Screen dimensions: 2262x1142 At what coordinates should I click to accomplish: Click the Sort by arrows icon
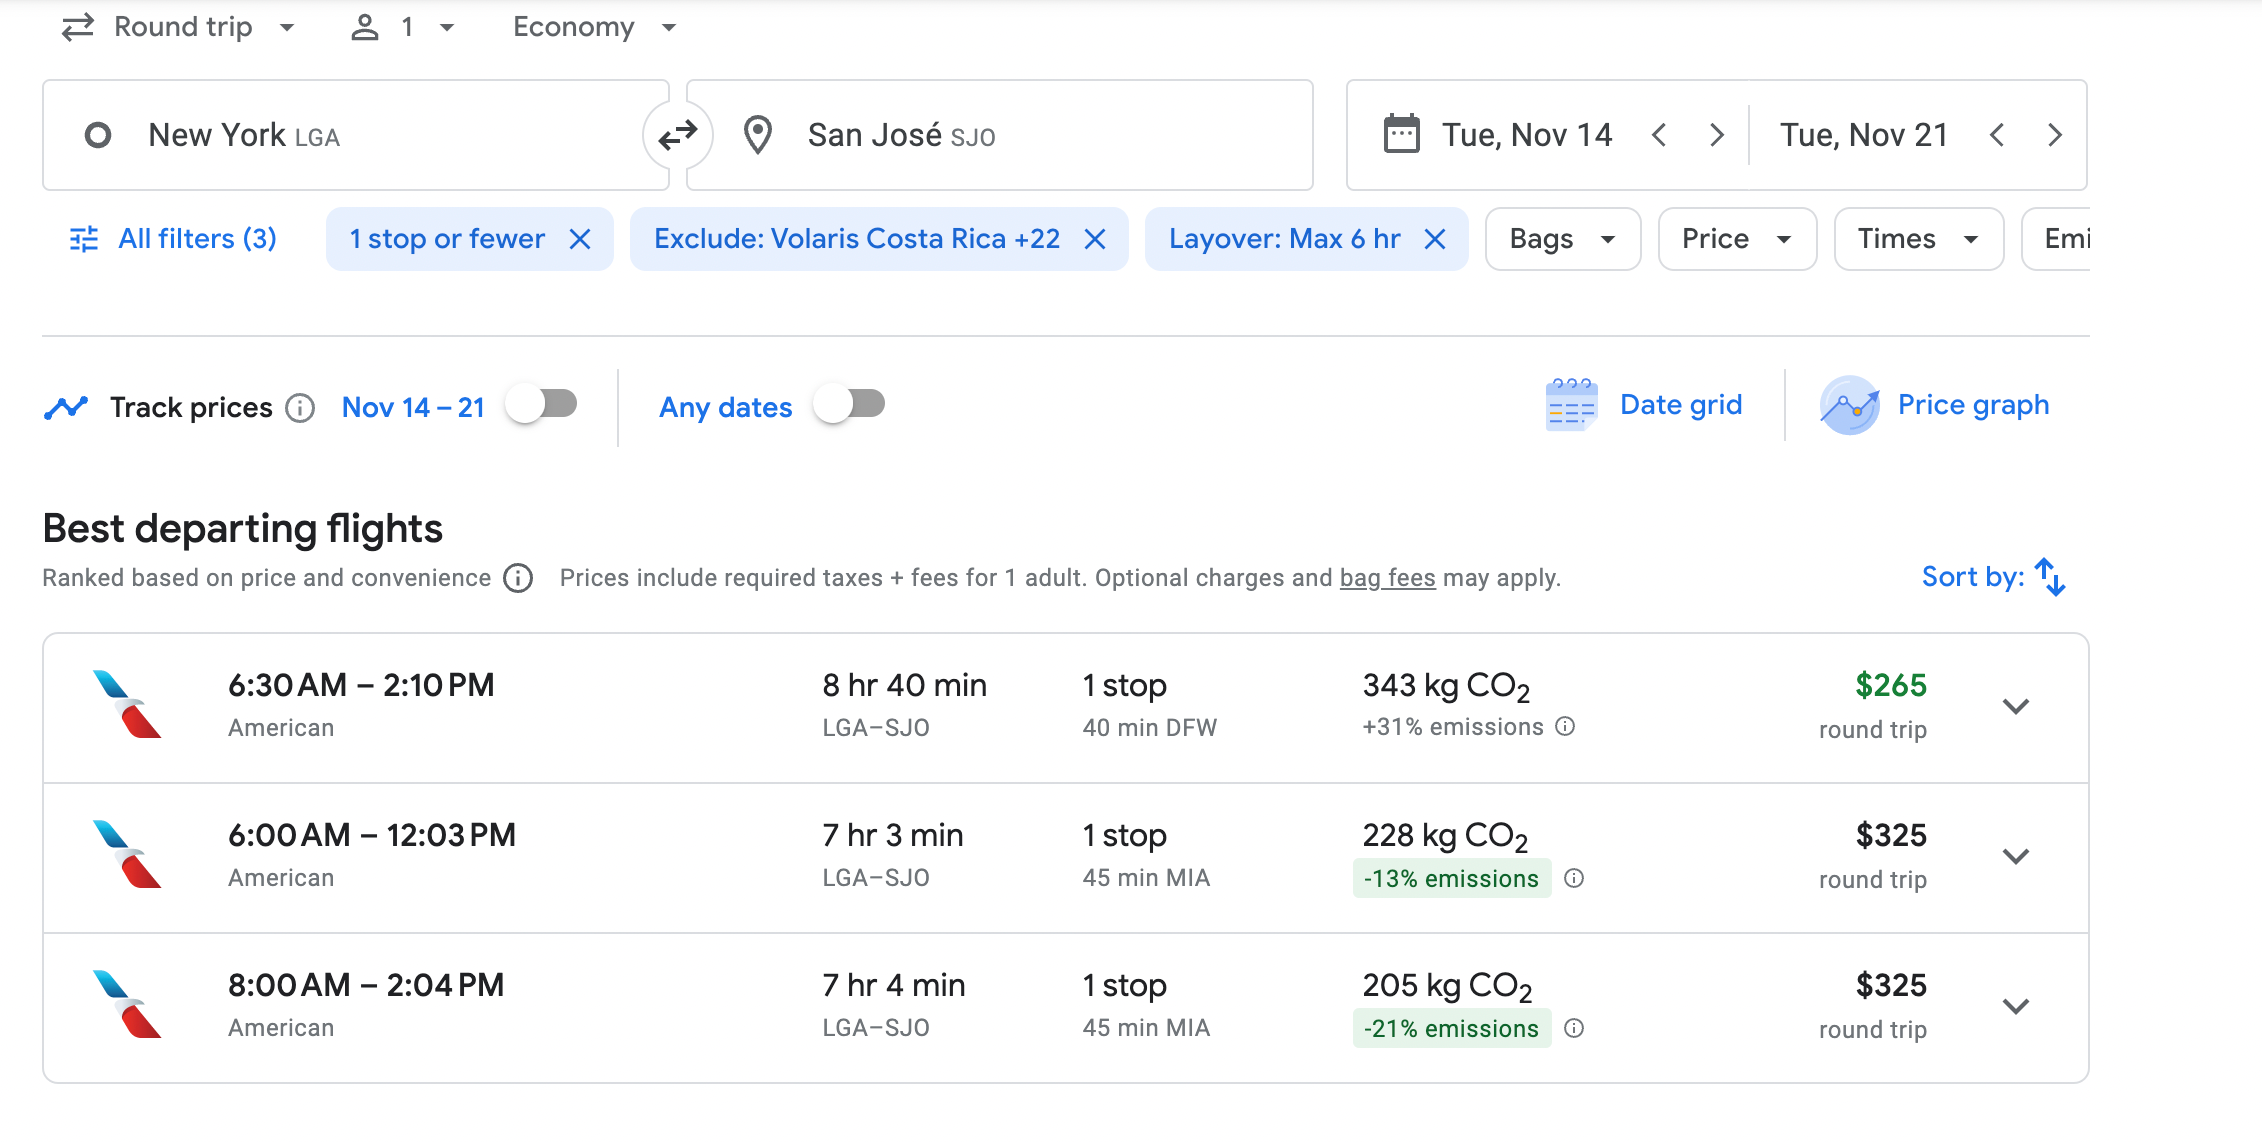(x=2050, y=577)
